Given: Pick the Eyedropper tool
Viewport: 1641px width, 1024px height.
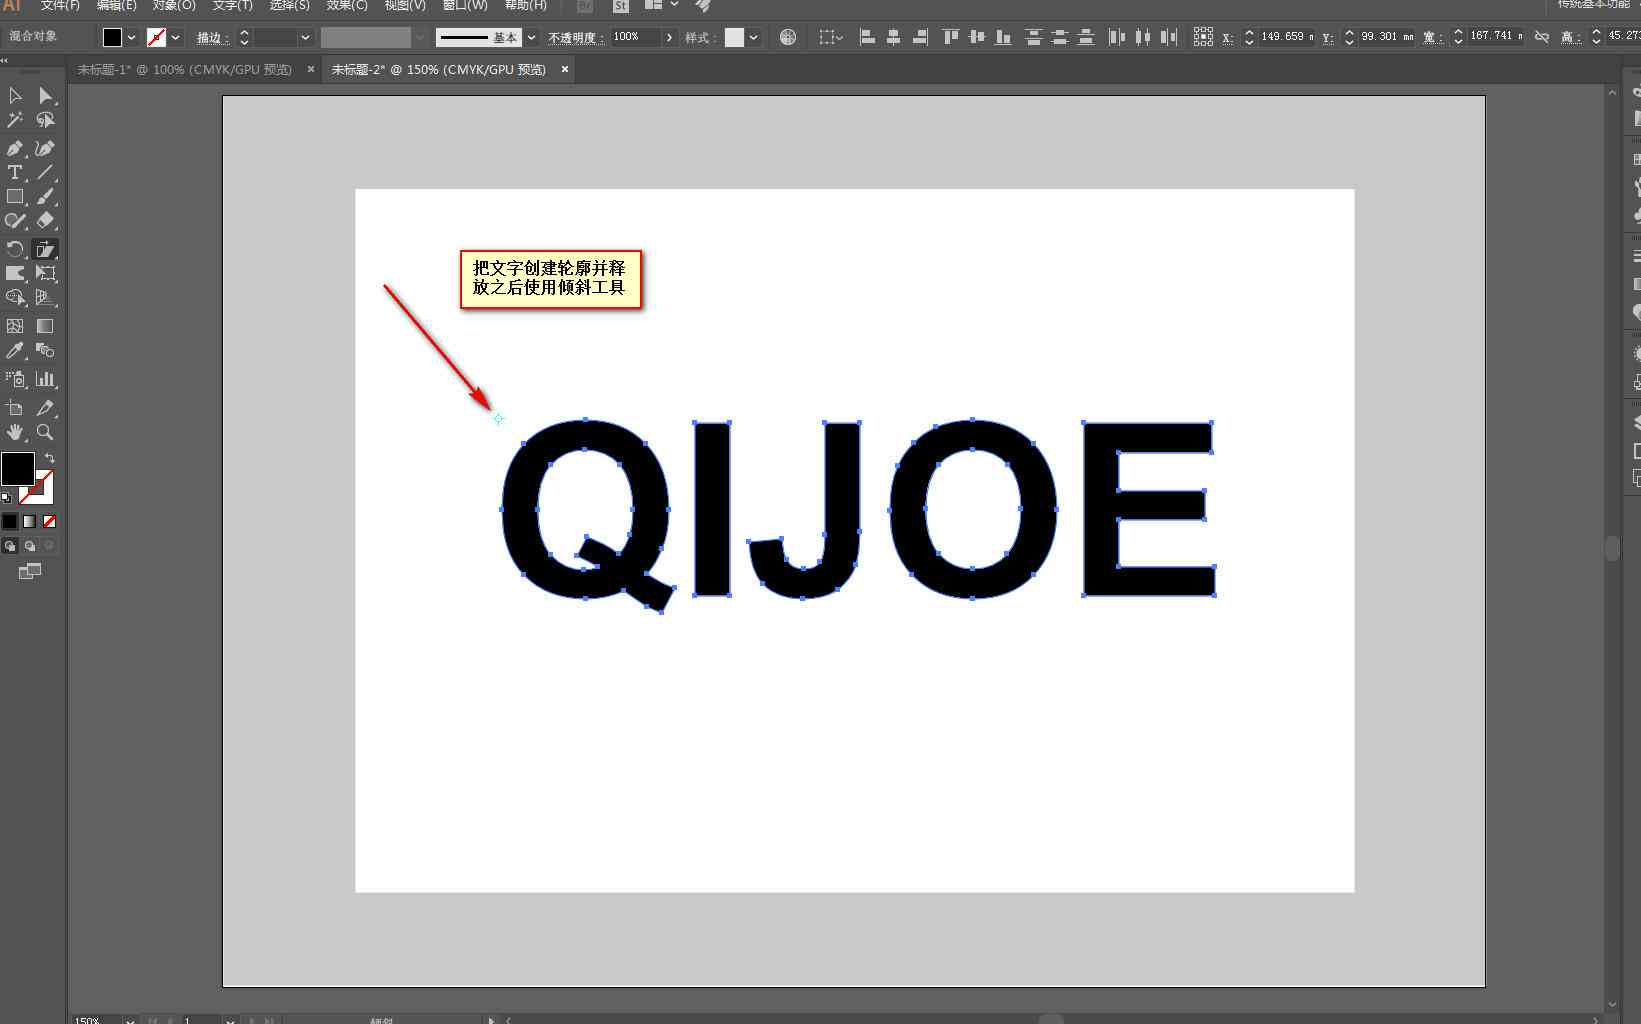Looking at the screenshot, I should (15, 350).
